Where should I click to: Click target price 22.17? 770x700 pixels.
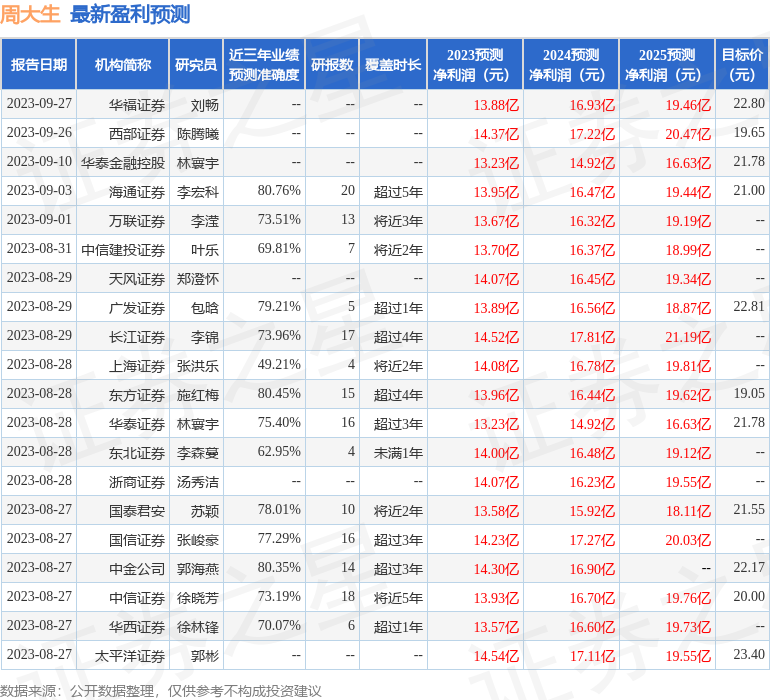pyautogui.click(x=749, y=567)
